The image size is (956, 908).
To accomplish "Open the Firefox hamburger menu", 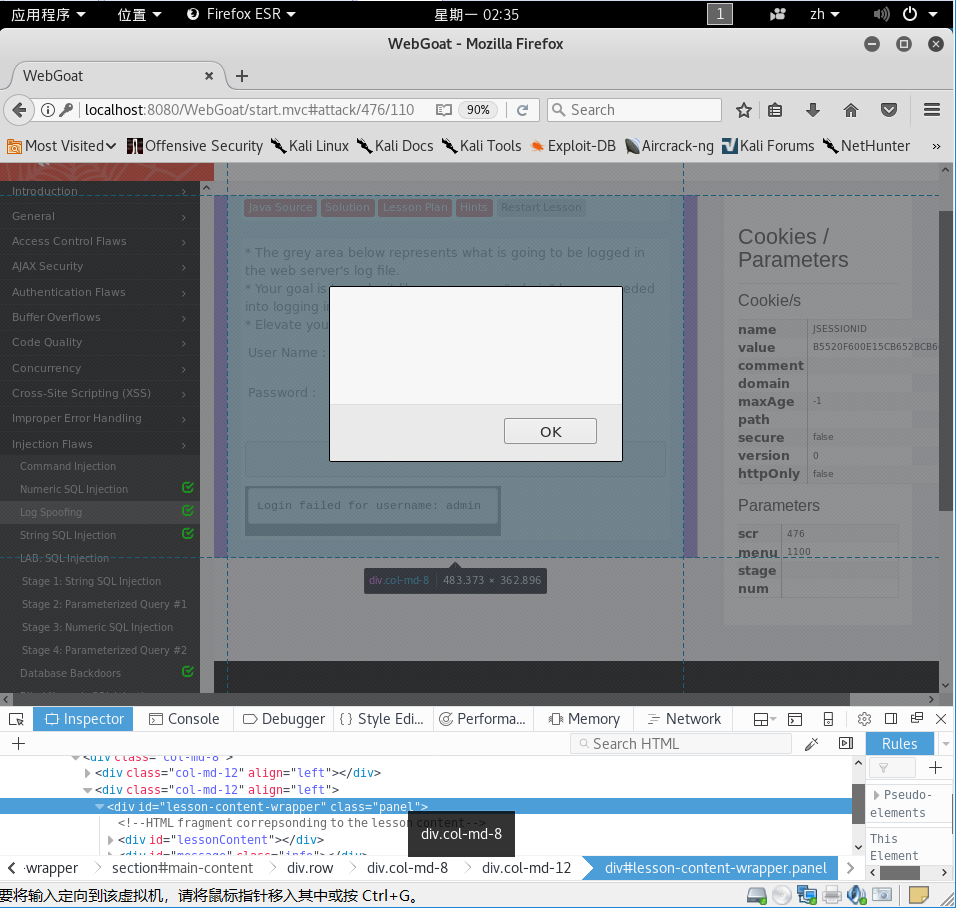I will point(932,110).
